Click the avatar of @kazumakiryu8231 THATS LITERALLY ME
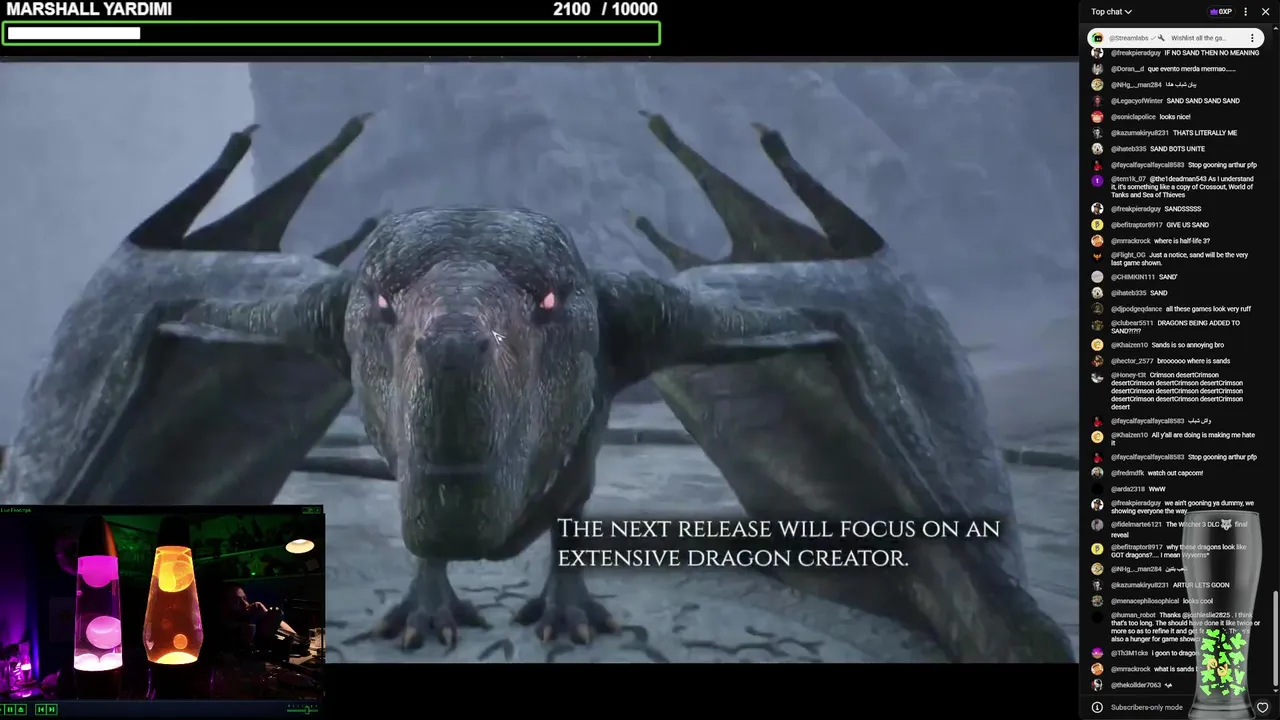 [x=1097, y=133]
